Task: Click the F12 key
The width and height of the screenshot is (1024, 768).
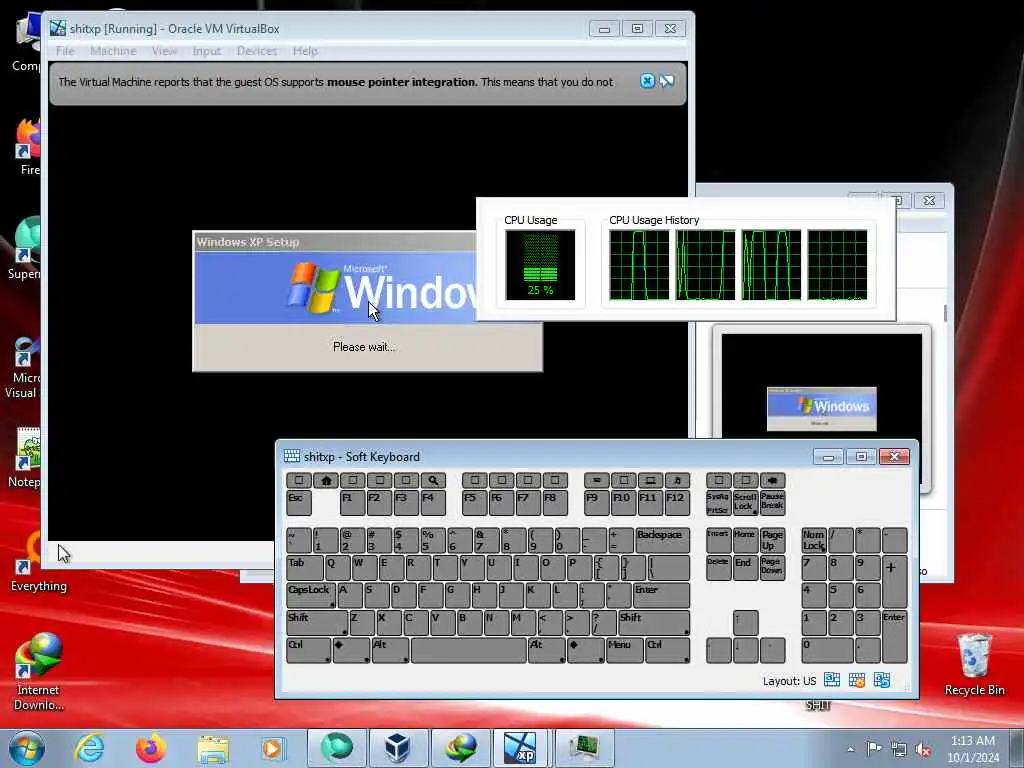Action: (x=677, y=502)
